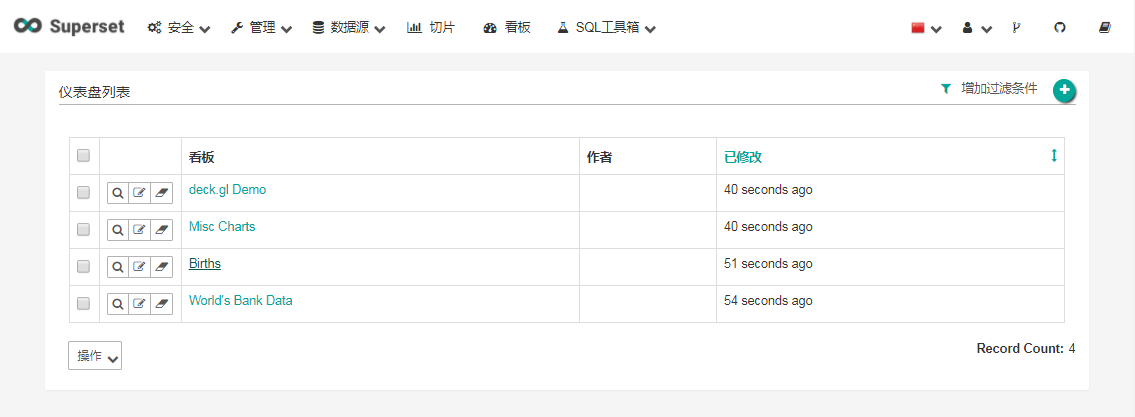Open the GitHub repository icon
The image size is (1135, 417).
[x=1060, y=28]
